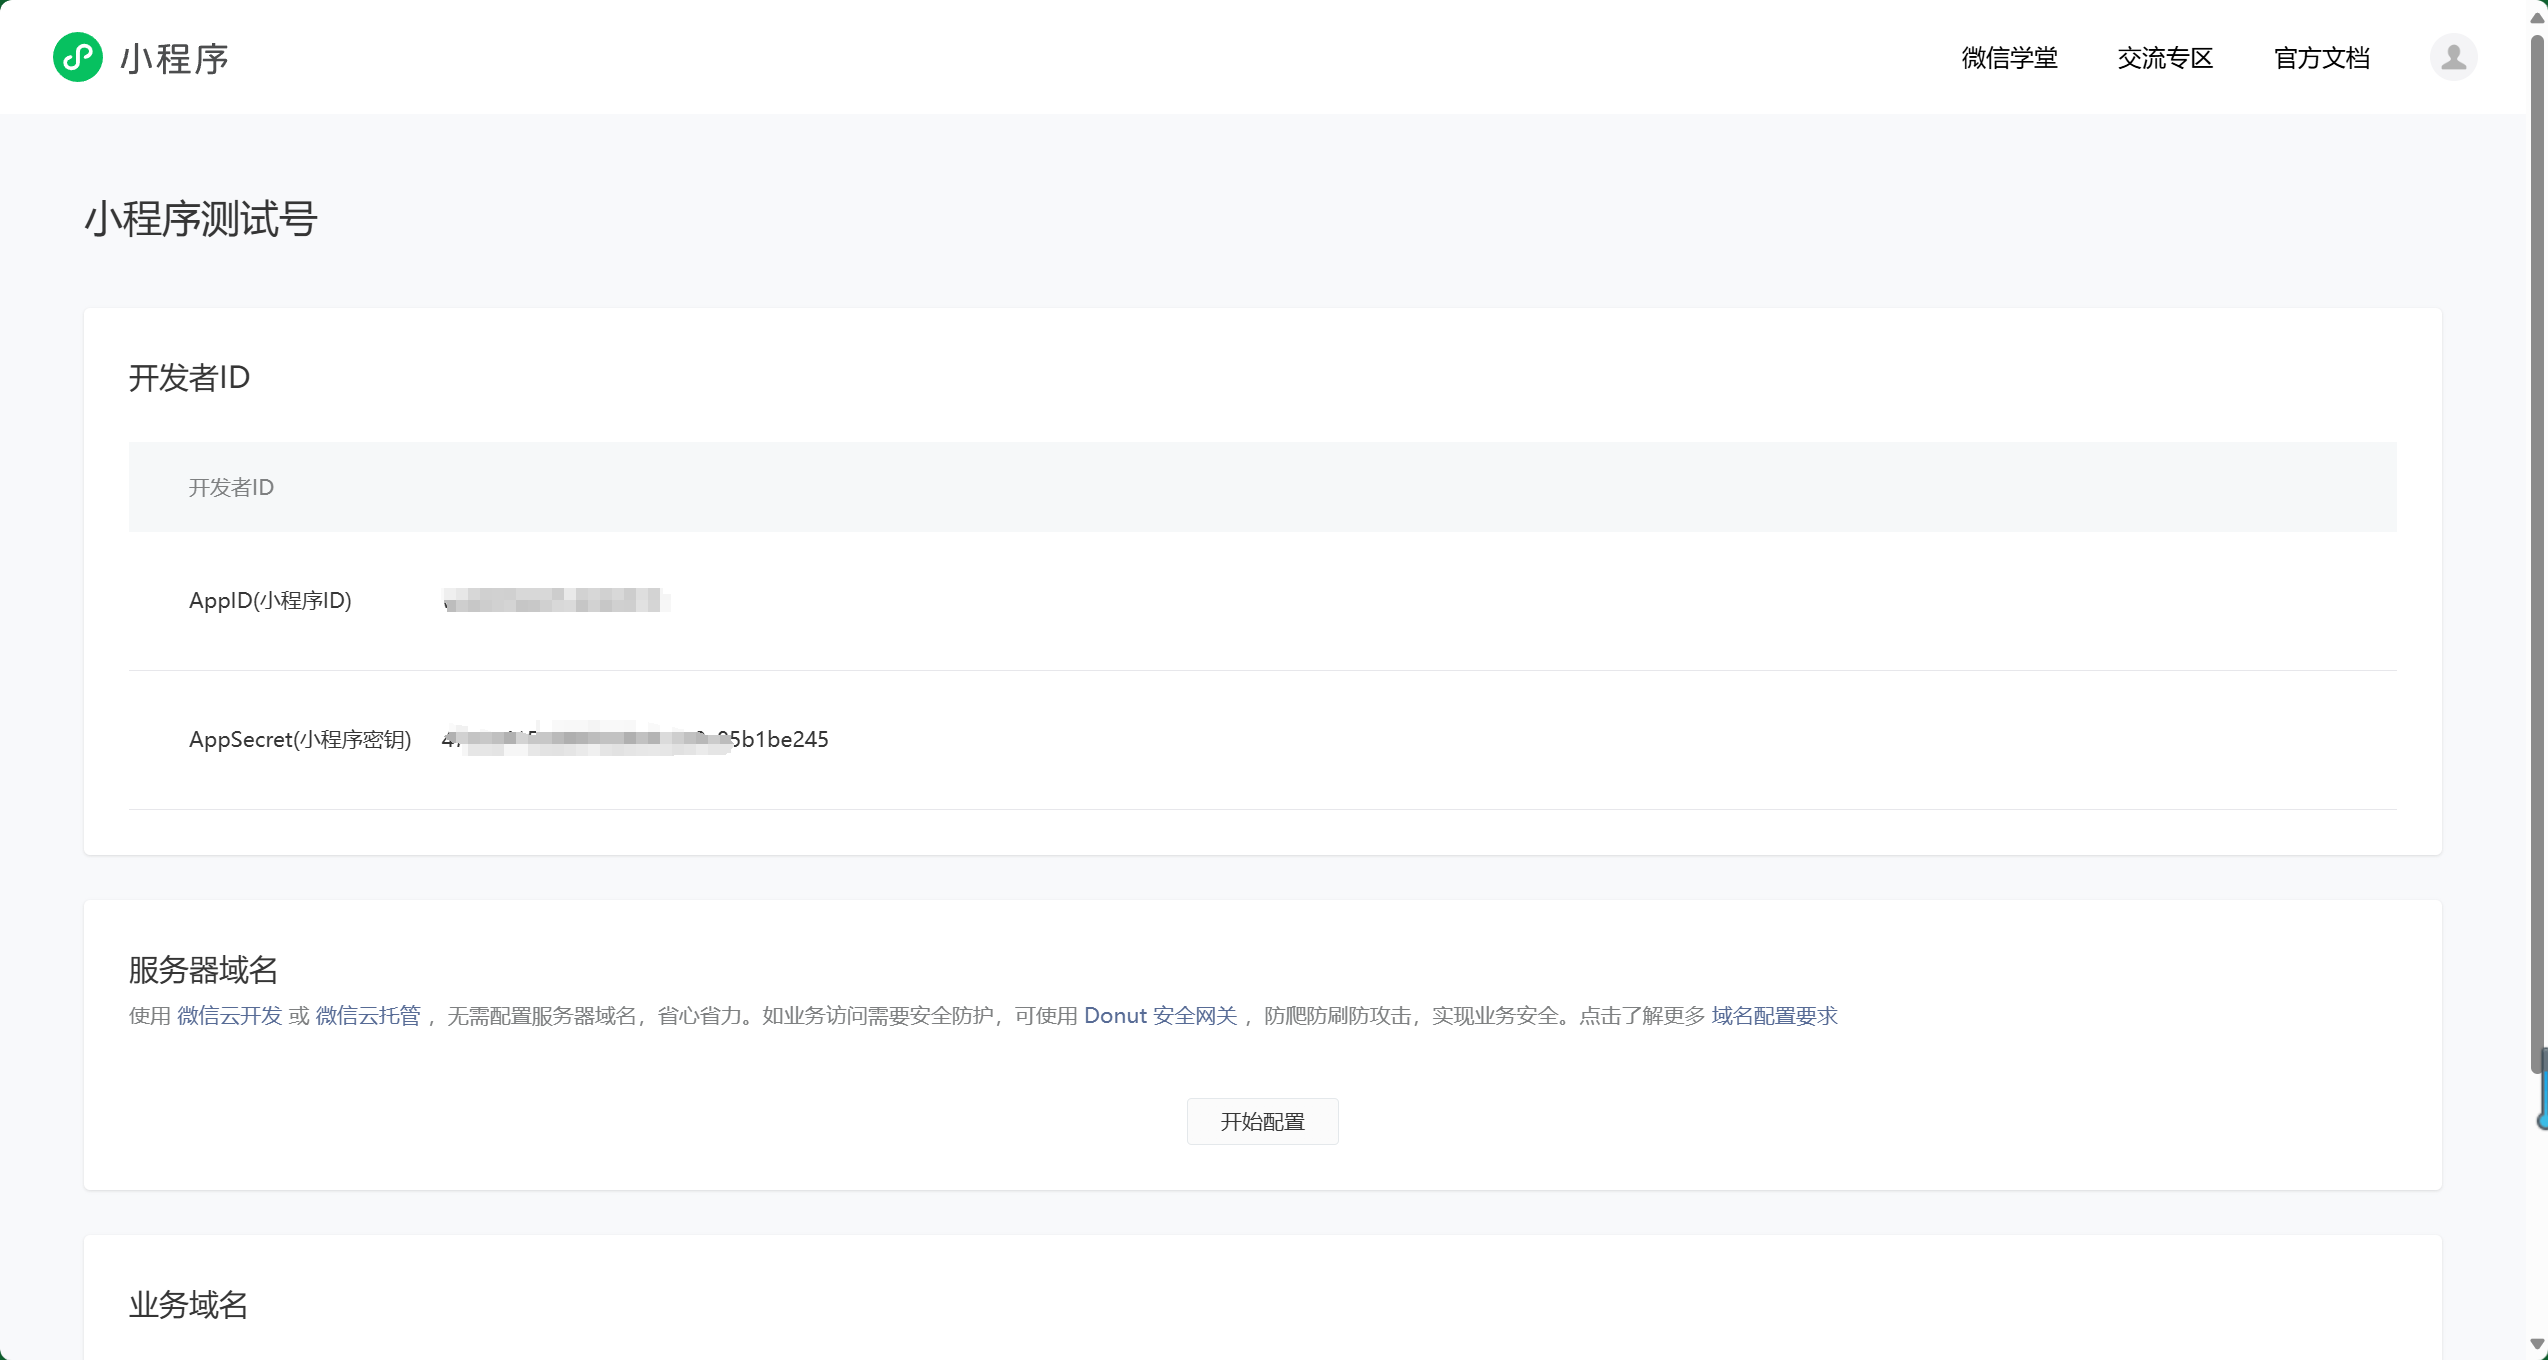
Task: Open the 微信云托管 link
Action: 368,1016
